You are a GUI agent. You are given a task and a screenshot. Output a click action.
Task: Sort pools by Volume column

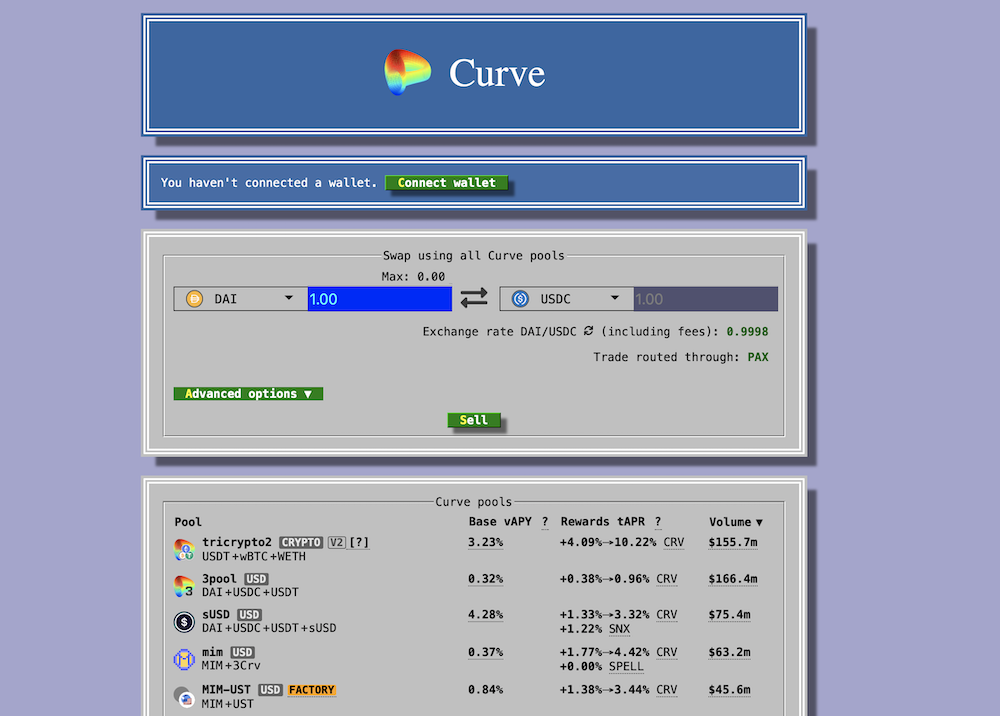click(736, 522)
